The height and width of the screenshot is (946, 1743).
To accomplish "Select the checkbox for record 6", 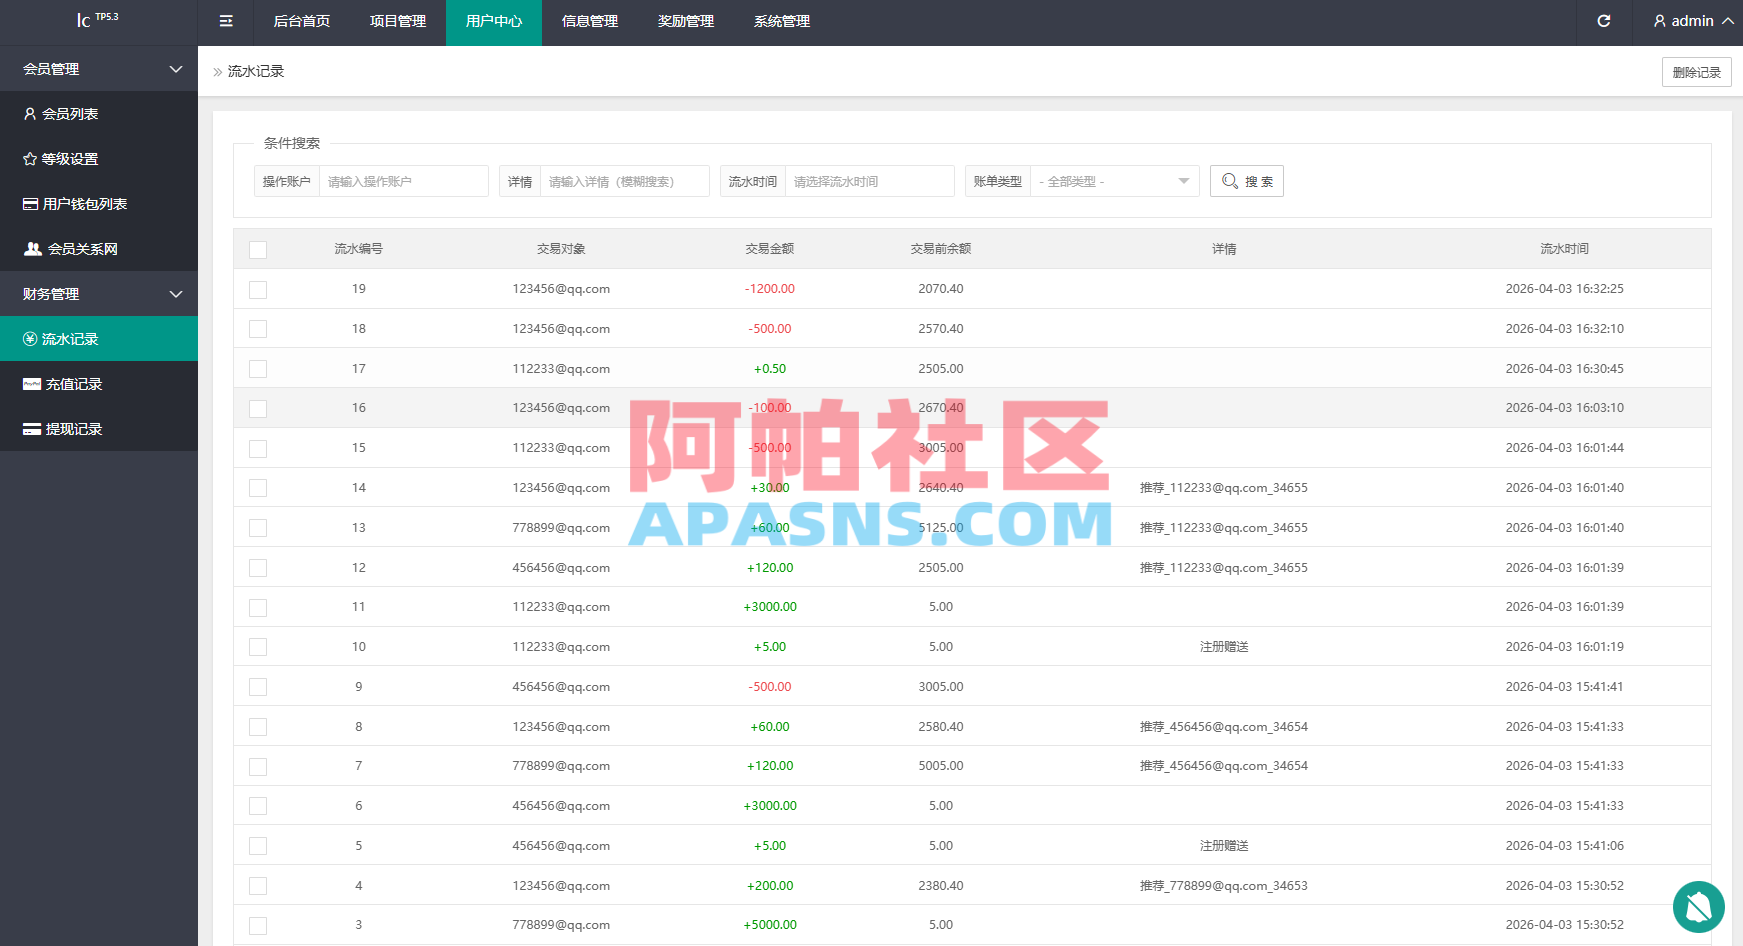I will click(258, 806).
